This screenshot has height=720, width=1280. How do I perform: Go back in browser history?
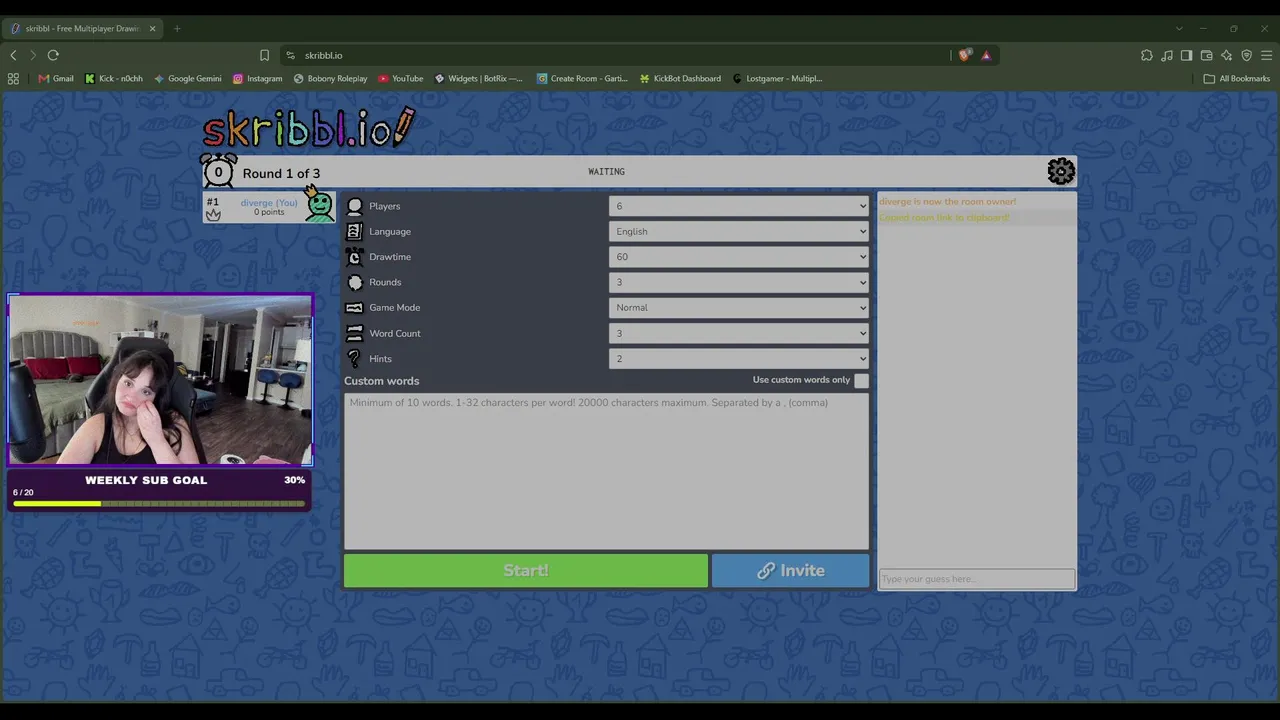pos(13,55)
